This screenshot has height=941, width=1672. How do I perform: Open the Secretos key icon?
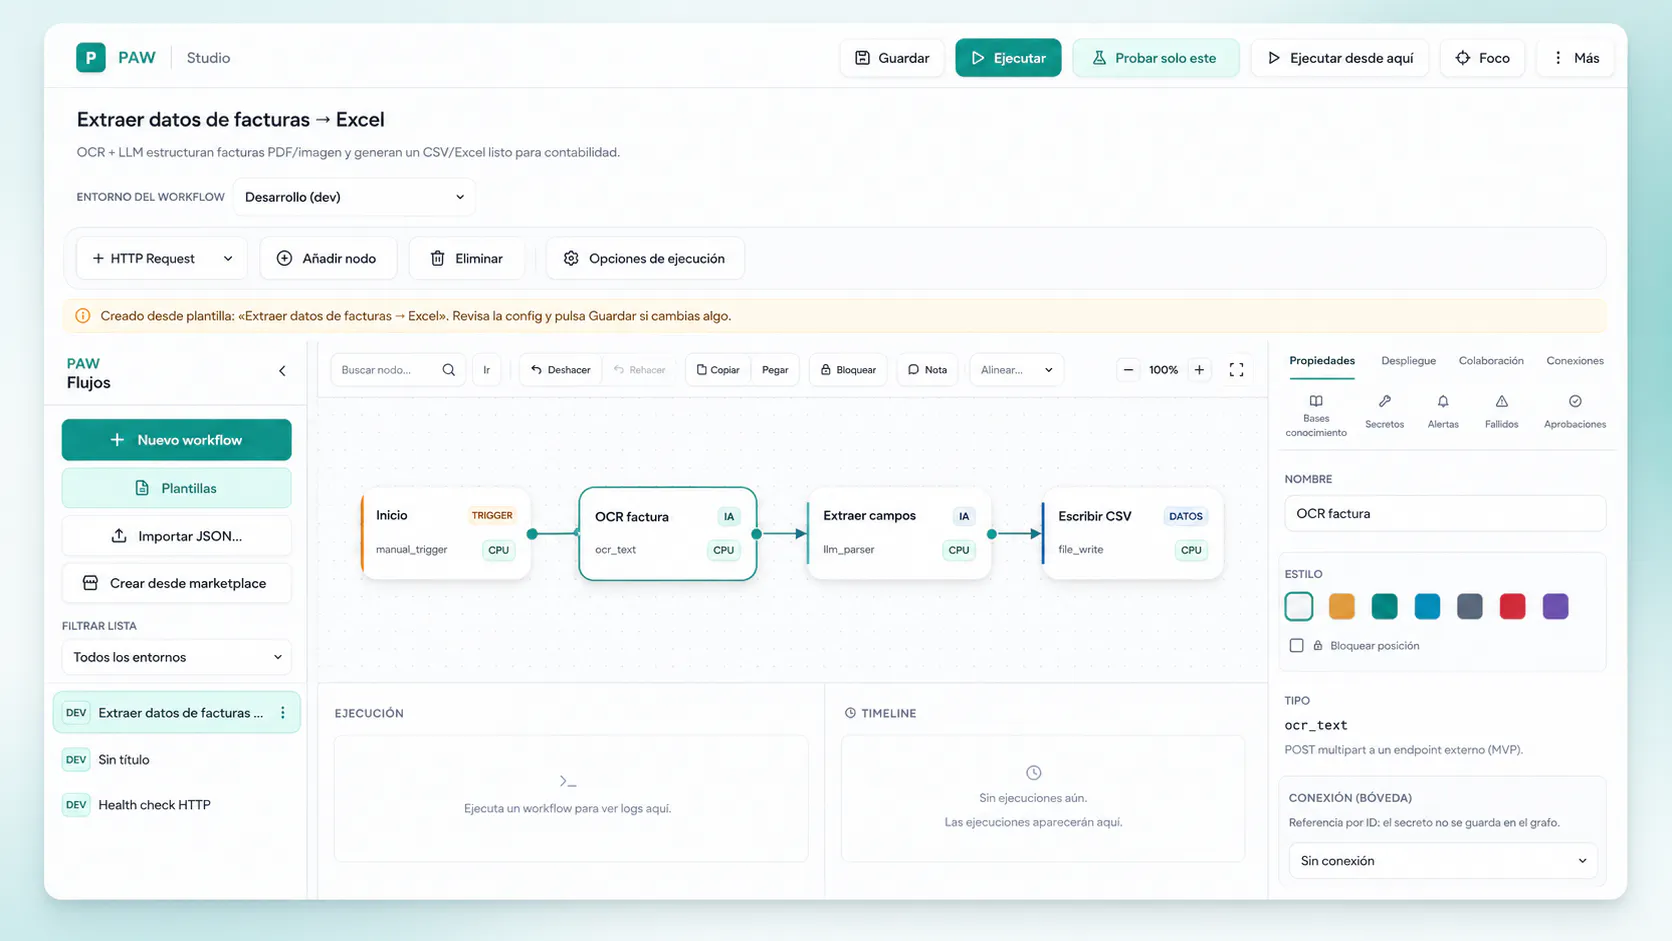(x=1385, y=412)
